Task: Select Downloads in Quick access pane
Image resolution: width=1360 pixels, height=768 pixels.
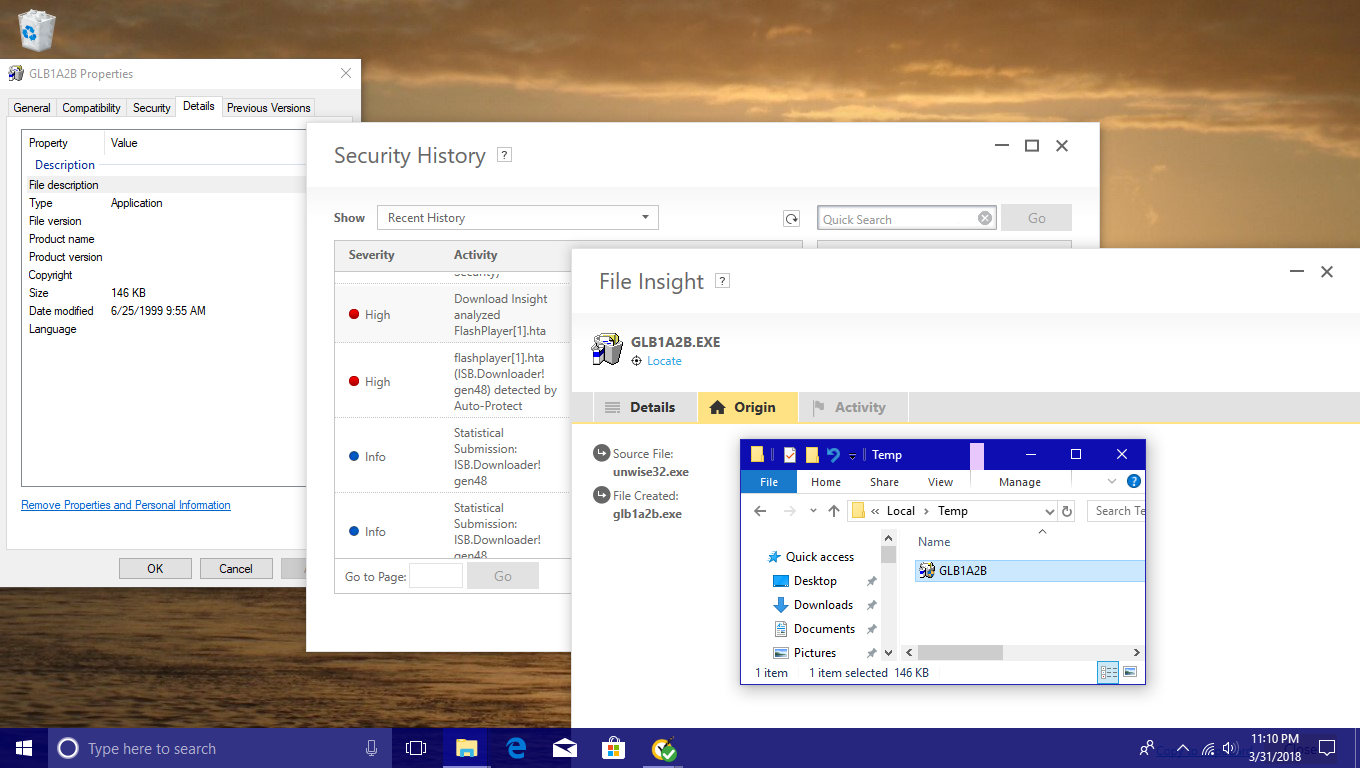Action: 823,605
